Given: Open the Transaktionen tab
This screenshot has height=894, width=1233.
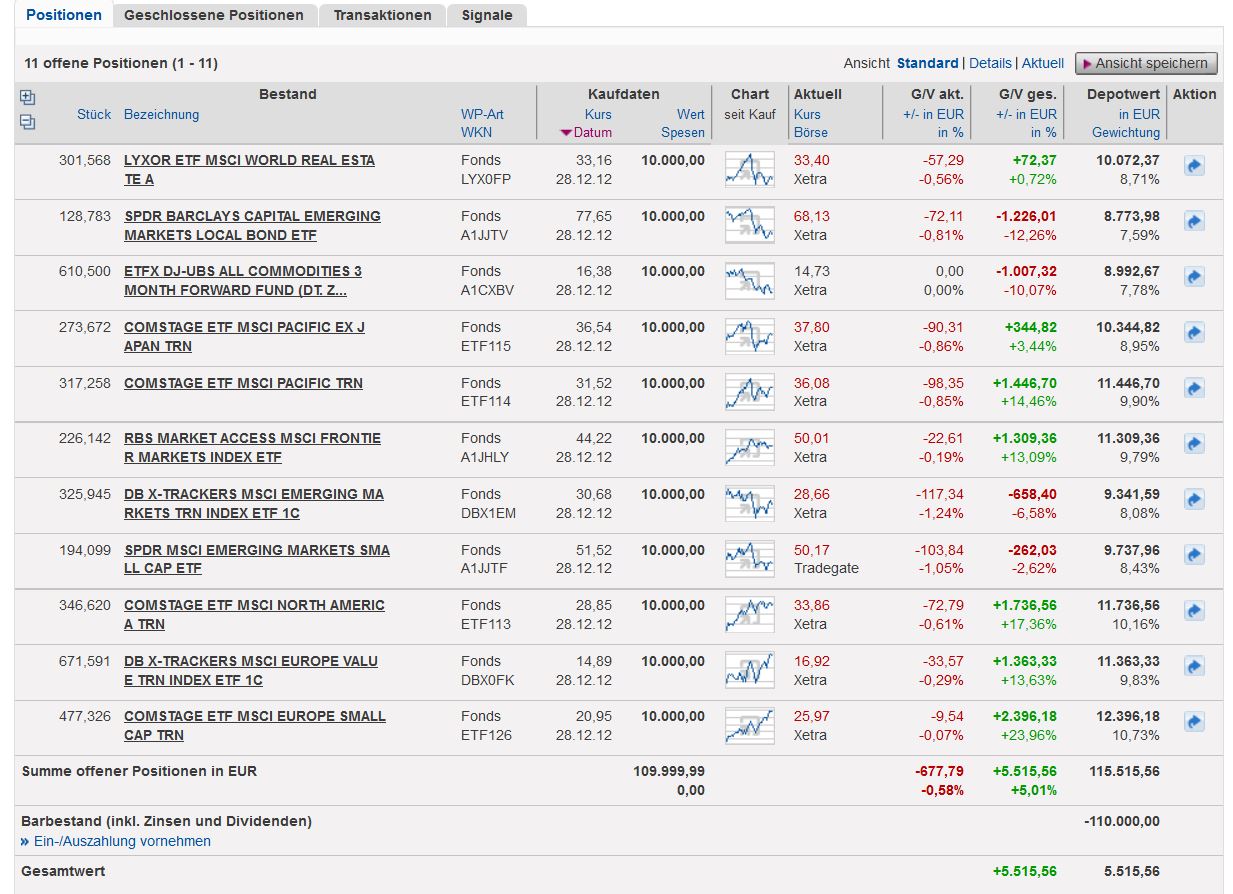Looking at the screenshot, I should click(382, 15).
